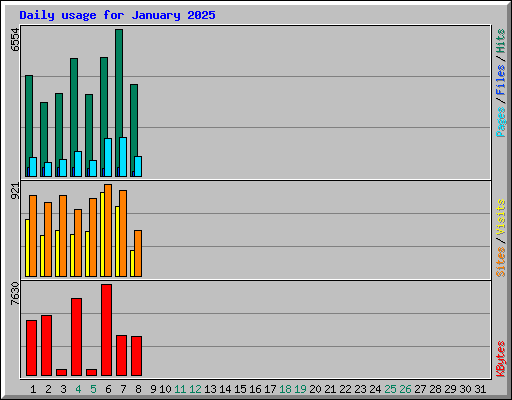Viewport: 512px width, 400px height.
Task: Click the orange 'Sites' legend label
Action: click(500, 262)
